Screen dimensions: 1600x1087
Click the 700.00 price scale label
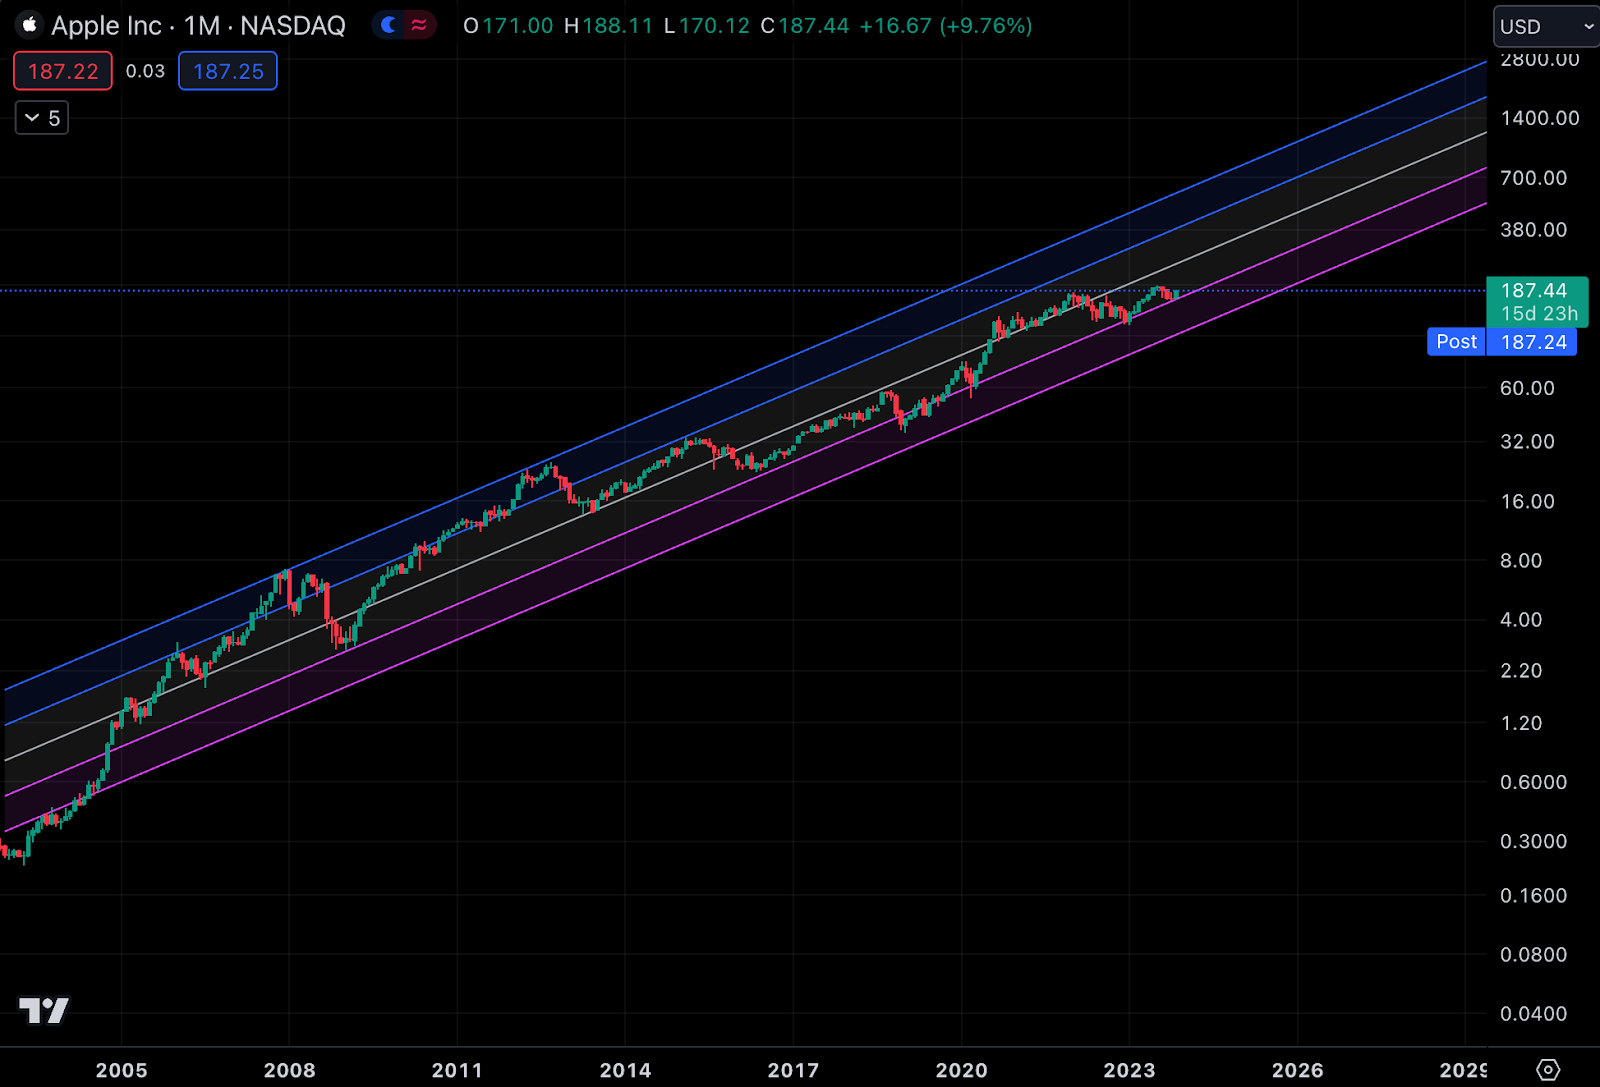[x=1533, y=178]
